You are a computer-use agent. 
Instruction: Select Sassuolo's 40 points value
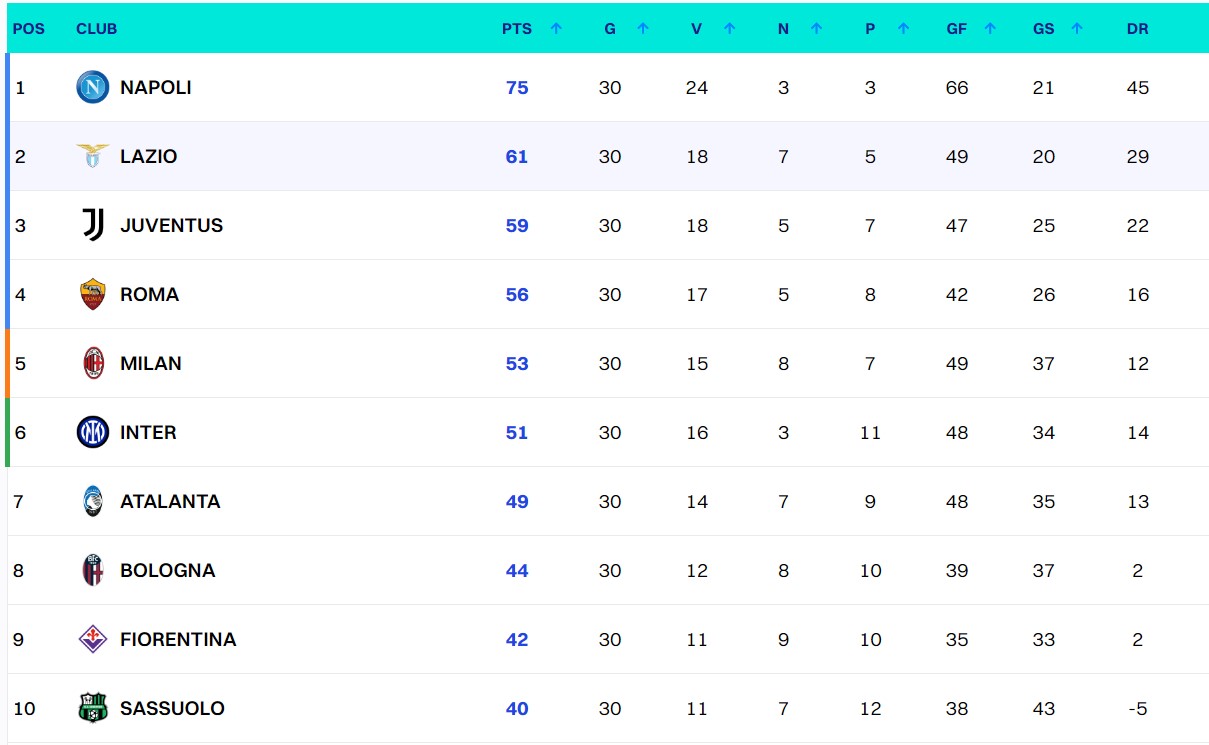coord(517,708)
